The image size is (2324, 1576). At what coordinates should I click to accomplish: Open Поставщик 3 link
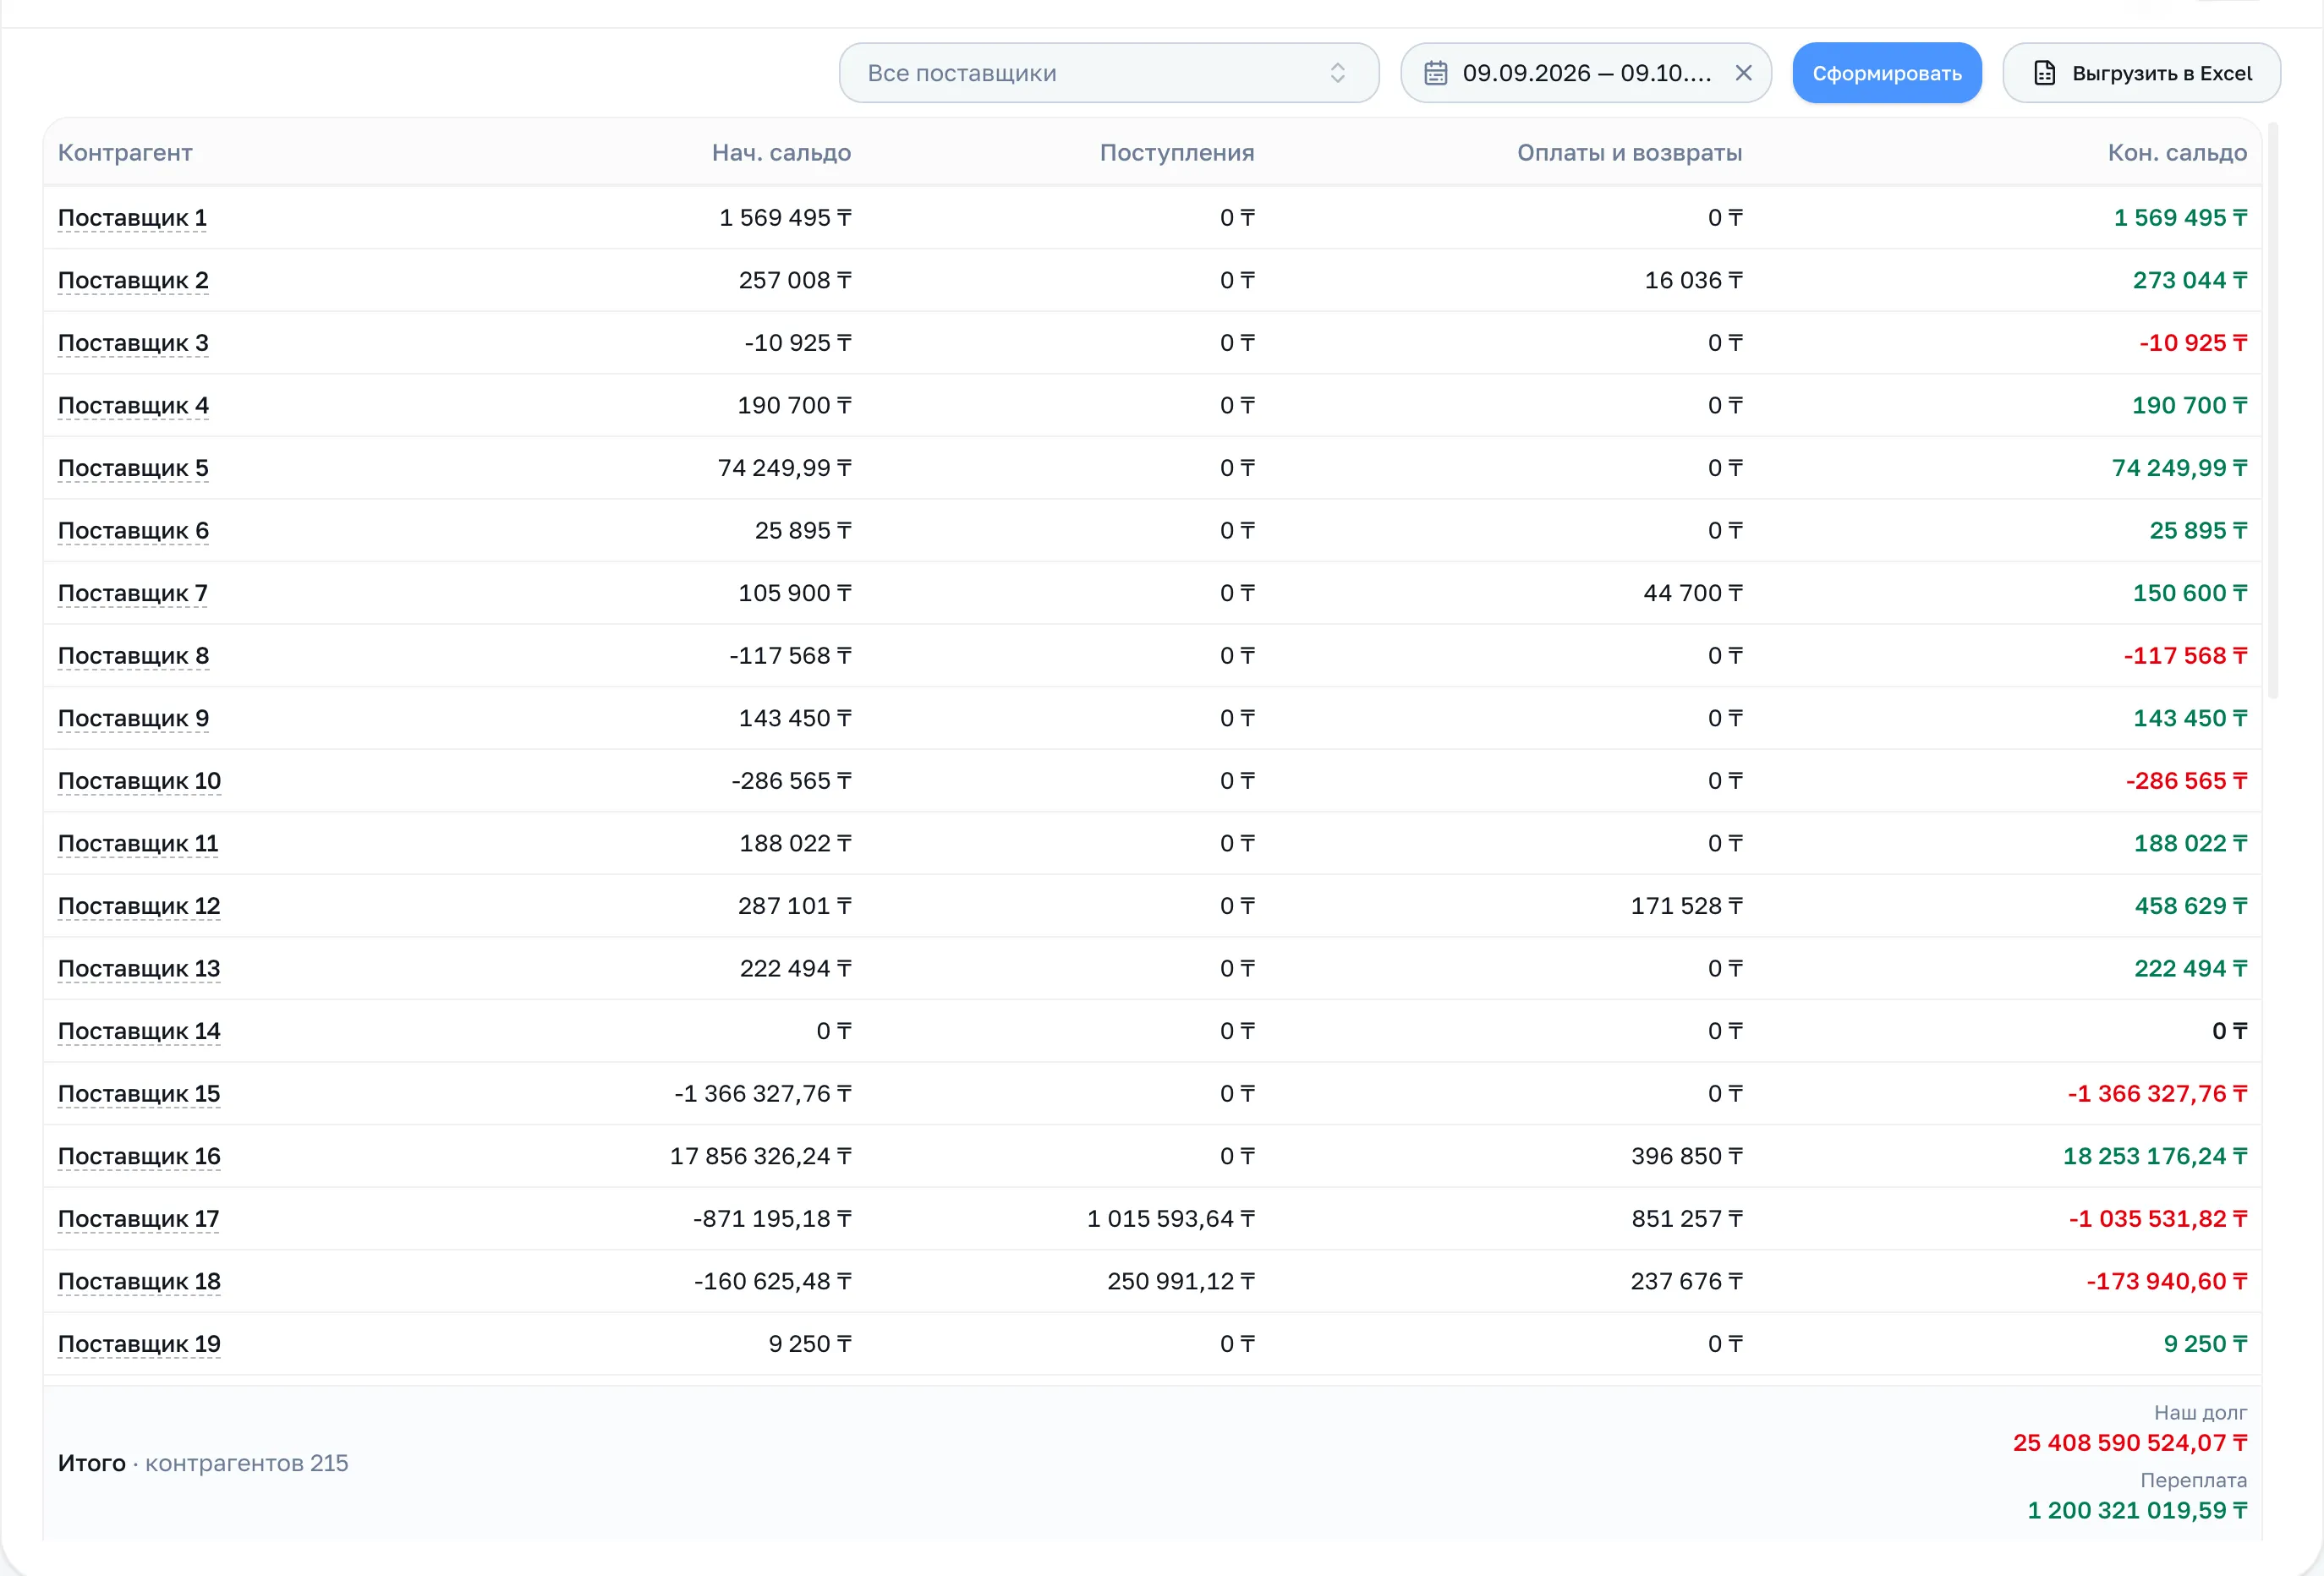point(133,343)
